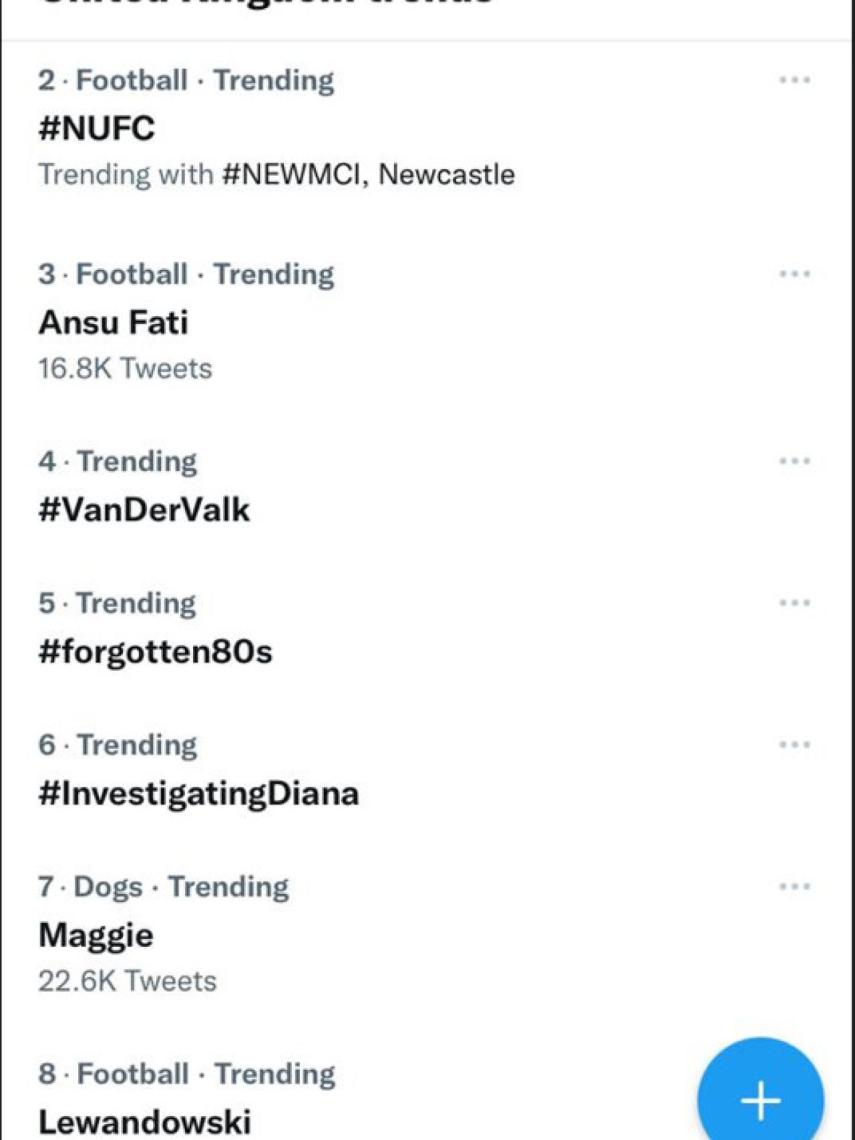This screenshot has width=855, height=1140.
Task: Open more options for #forgotten80s trend
Action: pos(794,603)
